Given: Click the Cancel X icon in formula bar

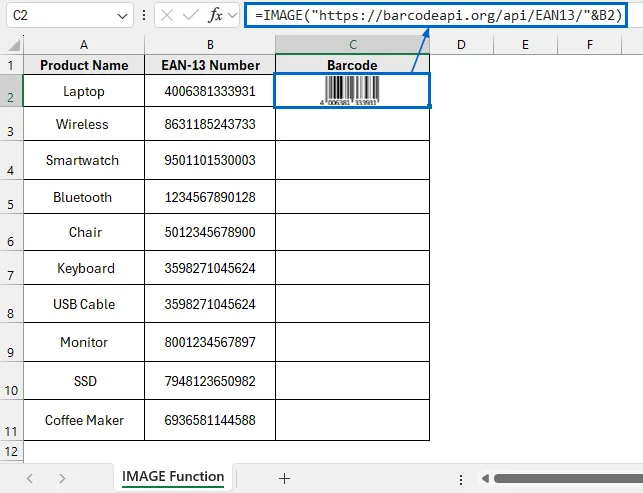Looking at the screenshot, I should pyautogui.click(x=167, y=16).
